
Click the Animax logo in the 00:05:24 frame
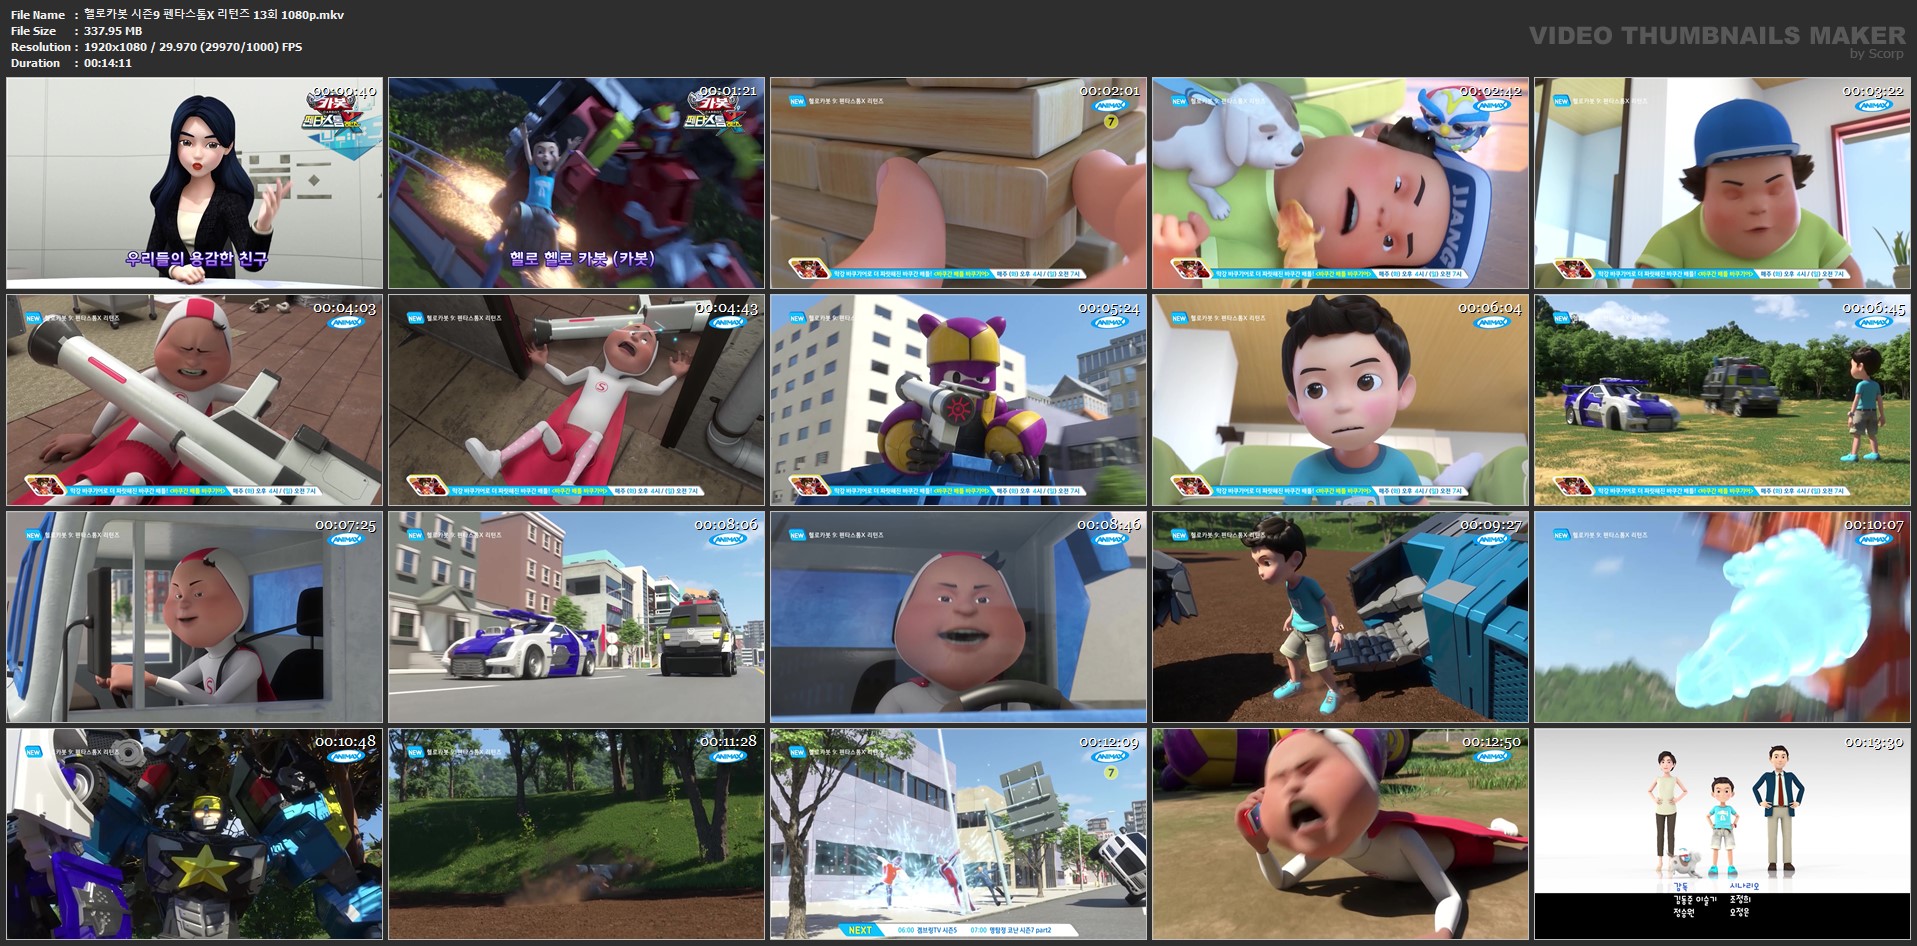(1110, 322)
